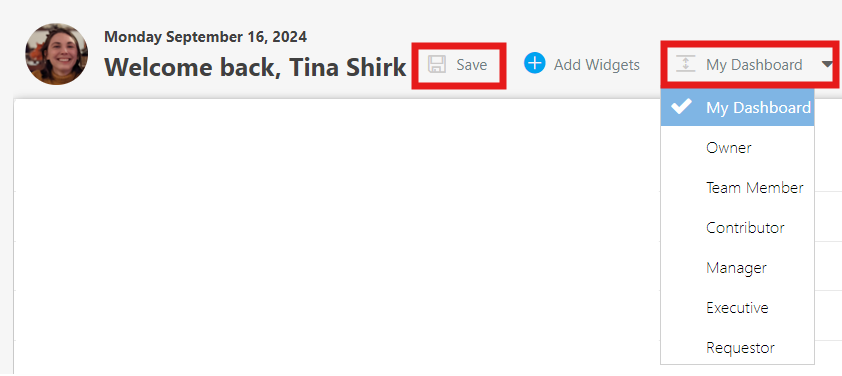Screen dimensions: 842x376
Task: Select the Contributor dashboard option
Action: pyautogui.click(x=737, y=228)
